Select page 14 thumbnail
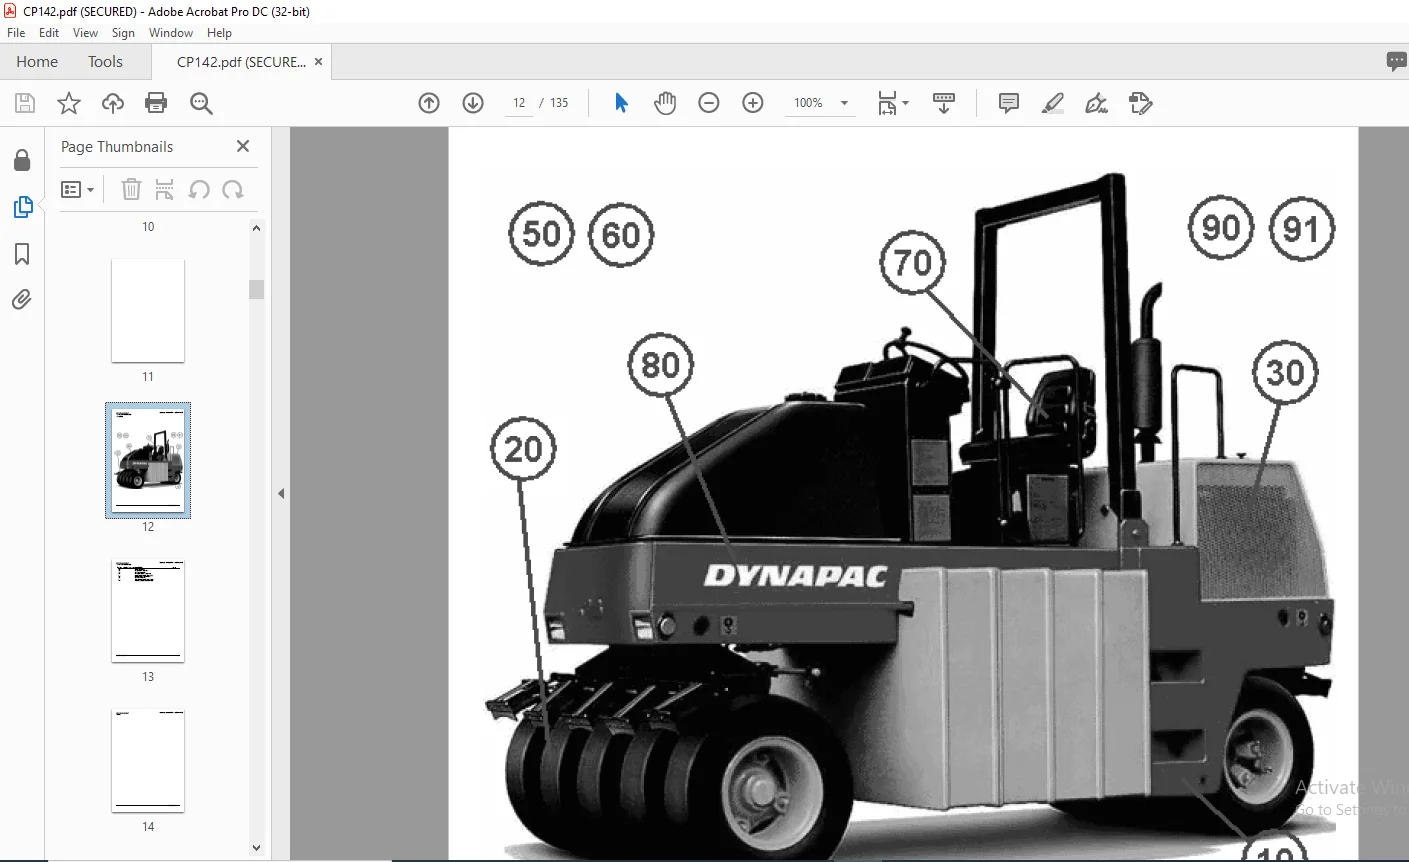 point(148,761)
